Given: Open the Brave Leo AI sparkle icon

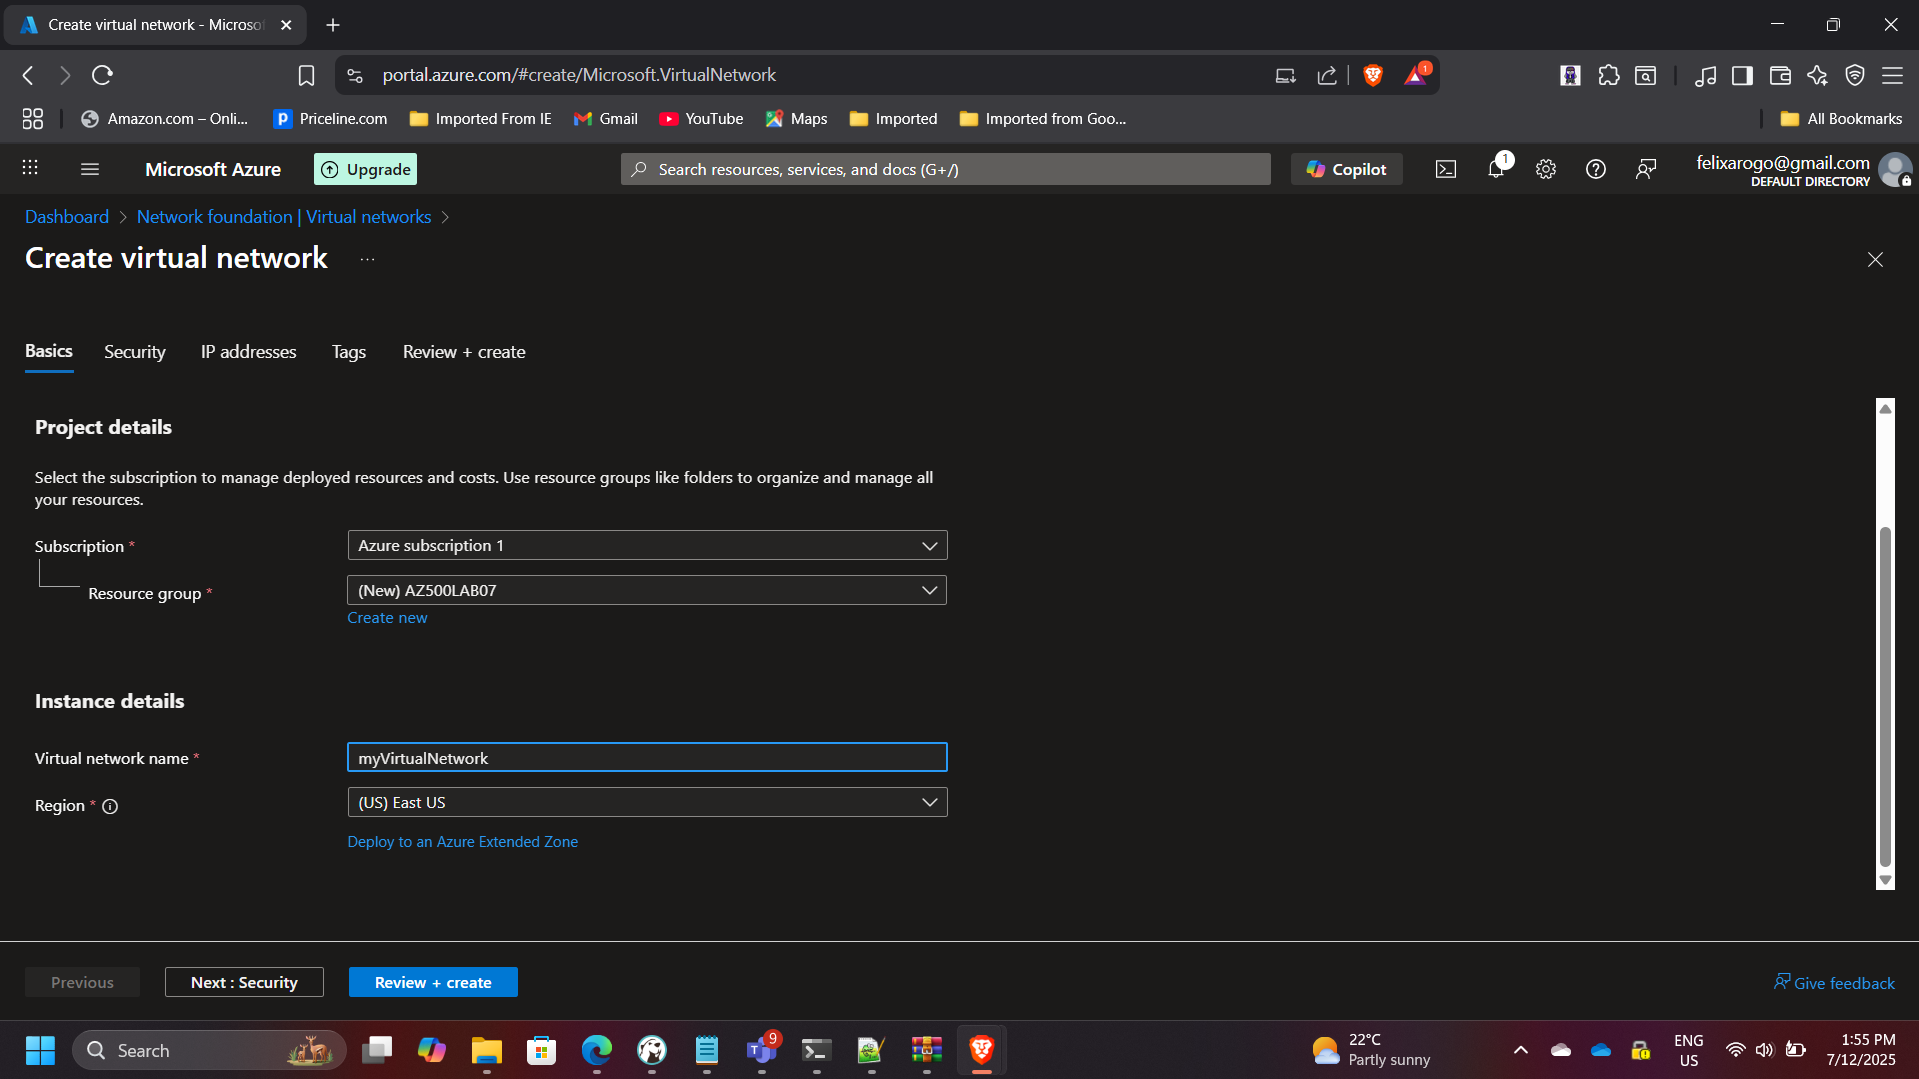Looking at the screenshot, I should point(1817,75).
